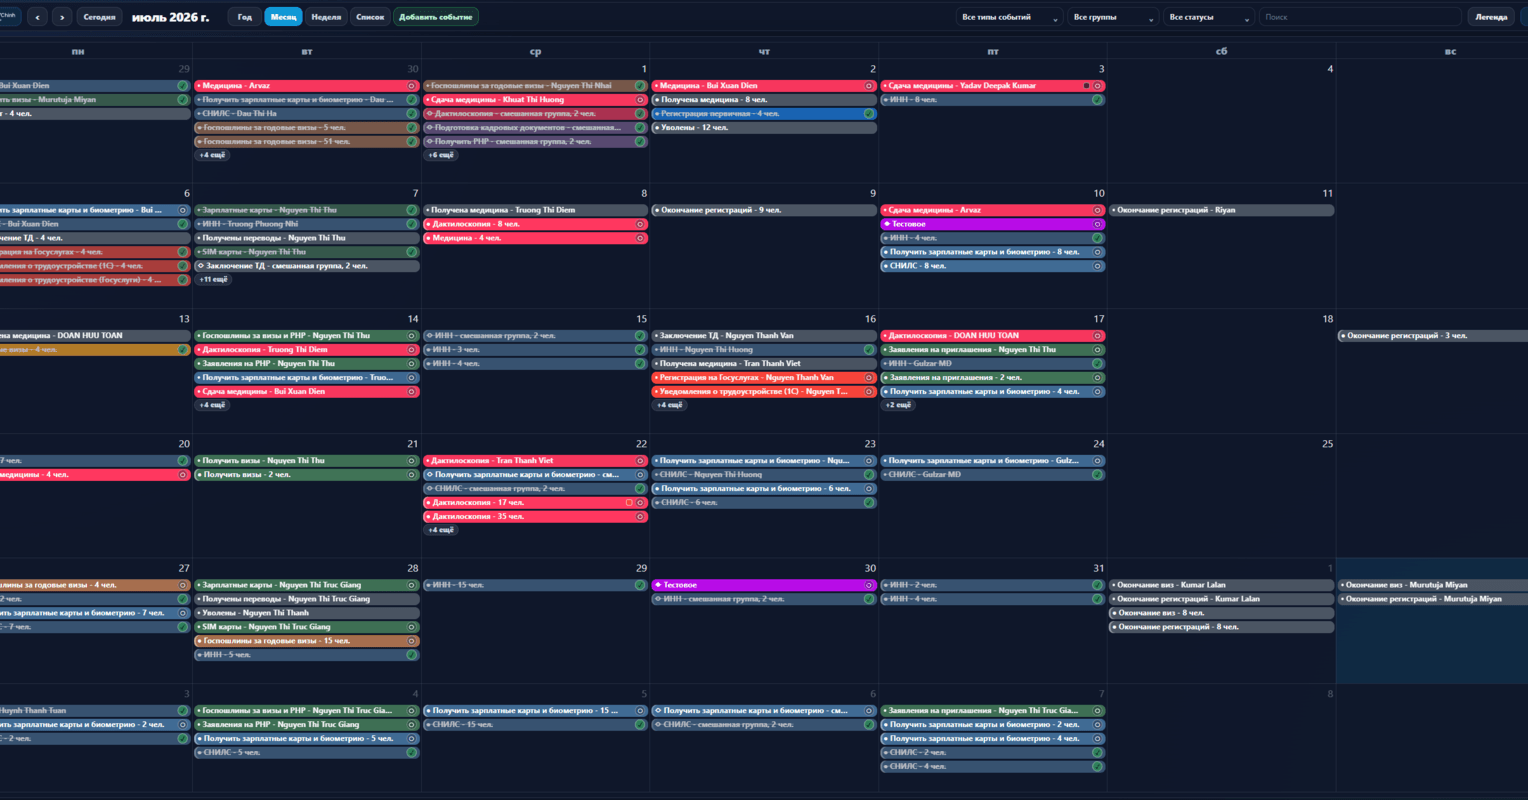The width and height of the screenshot is (1528, 800).
Task: Toggle completion check on ИНН - 15 чел. event
Action: coord(640,585)
